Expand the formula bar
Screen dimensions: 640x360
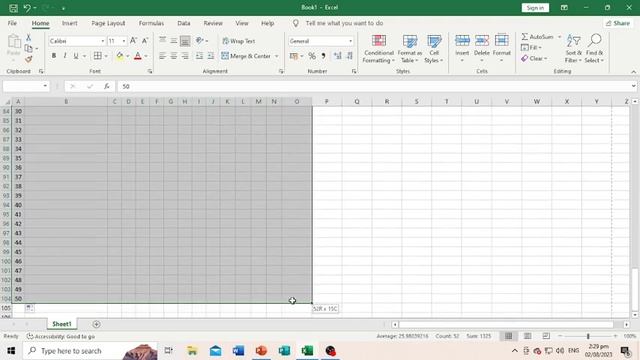click(633, 86)
